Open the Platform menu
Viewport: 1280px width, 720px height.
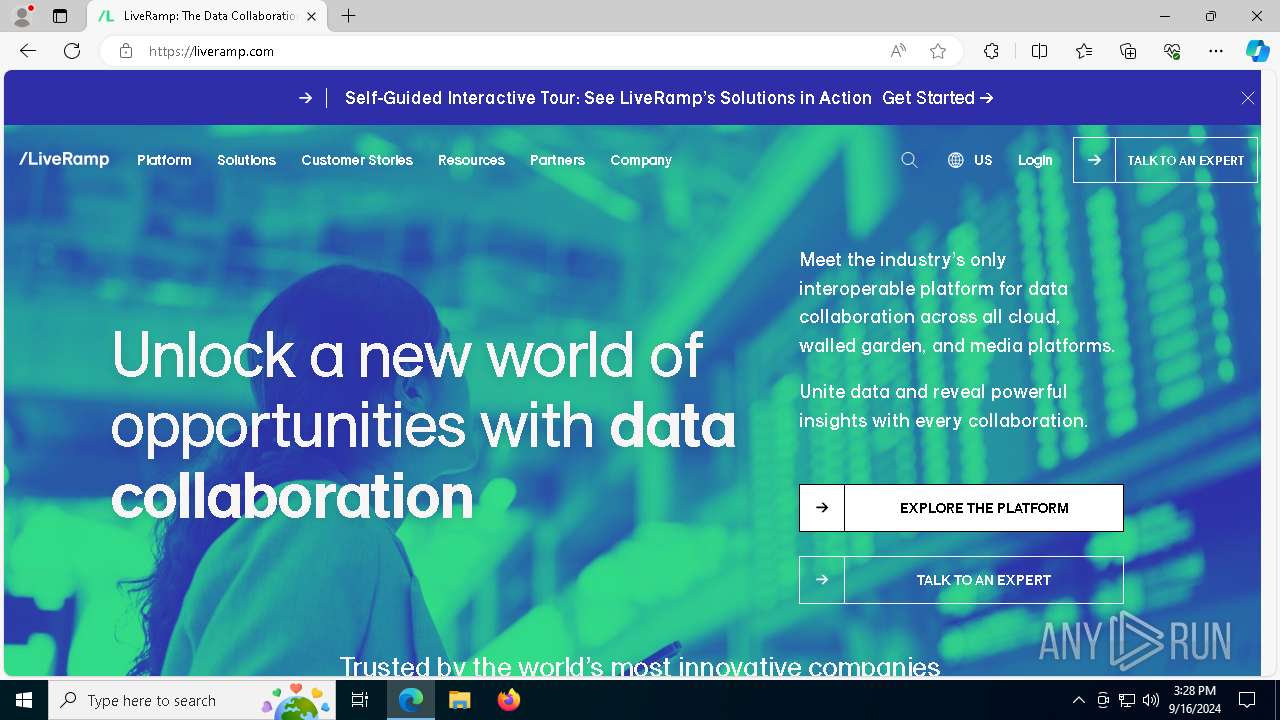click(x=164, y=160)
